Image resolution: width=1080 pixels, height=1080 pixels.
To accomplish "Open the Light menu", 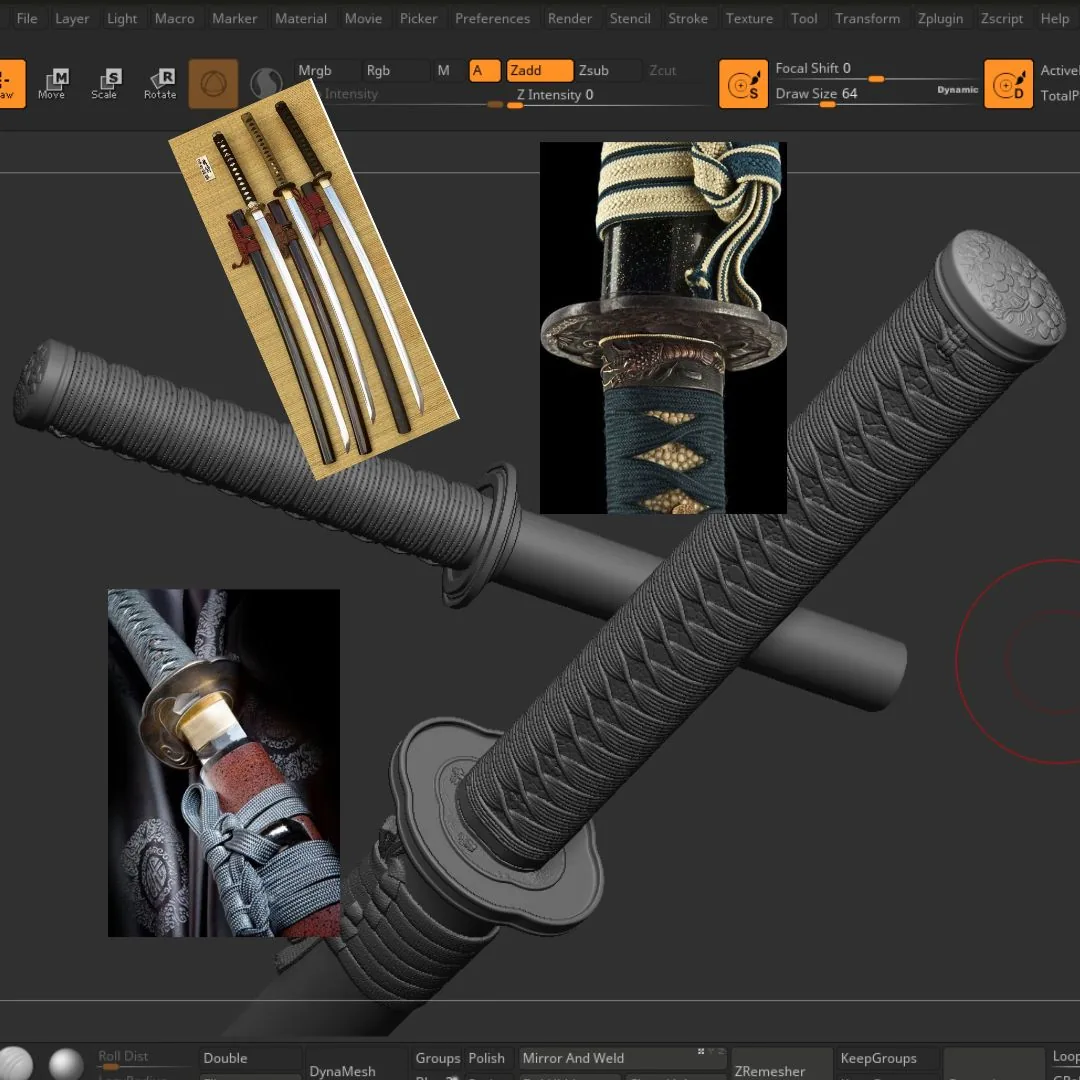I will coord(122,19).
